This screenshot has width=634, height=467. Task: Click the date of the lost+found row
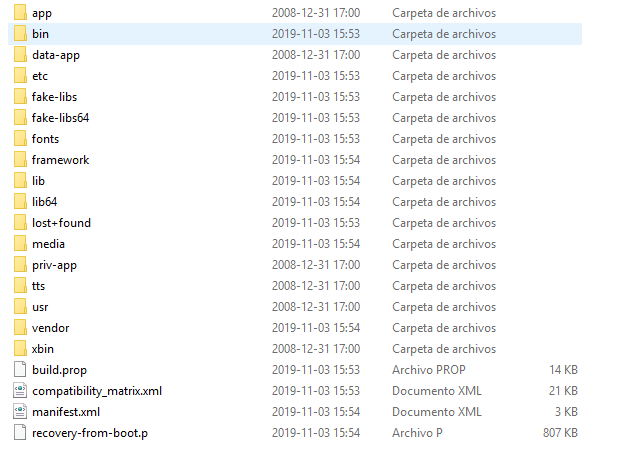click(x=316, y=223)
